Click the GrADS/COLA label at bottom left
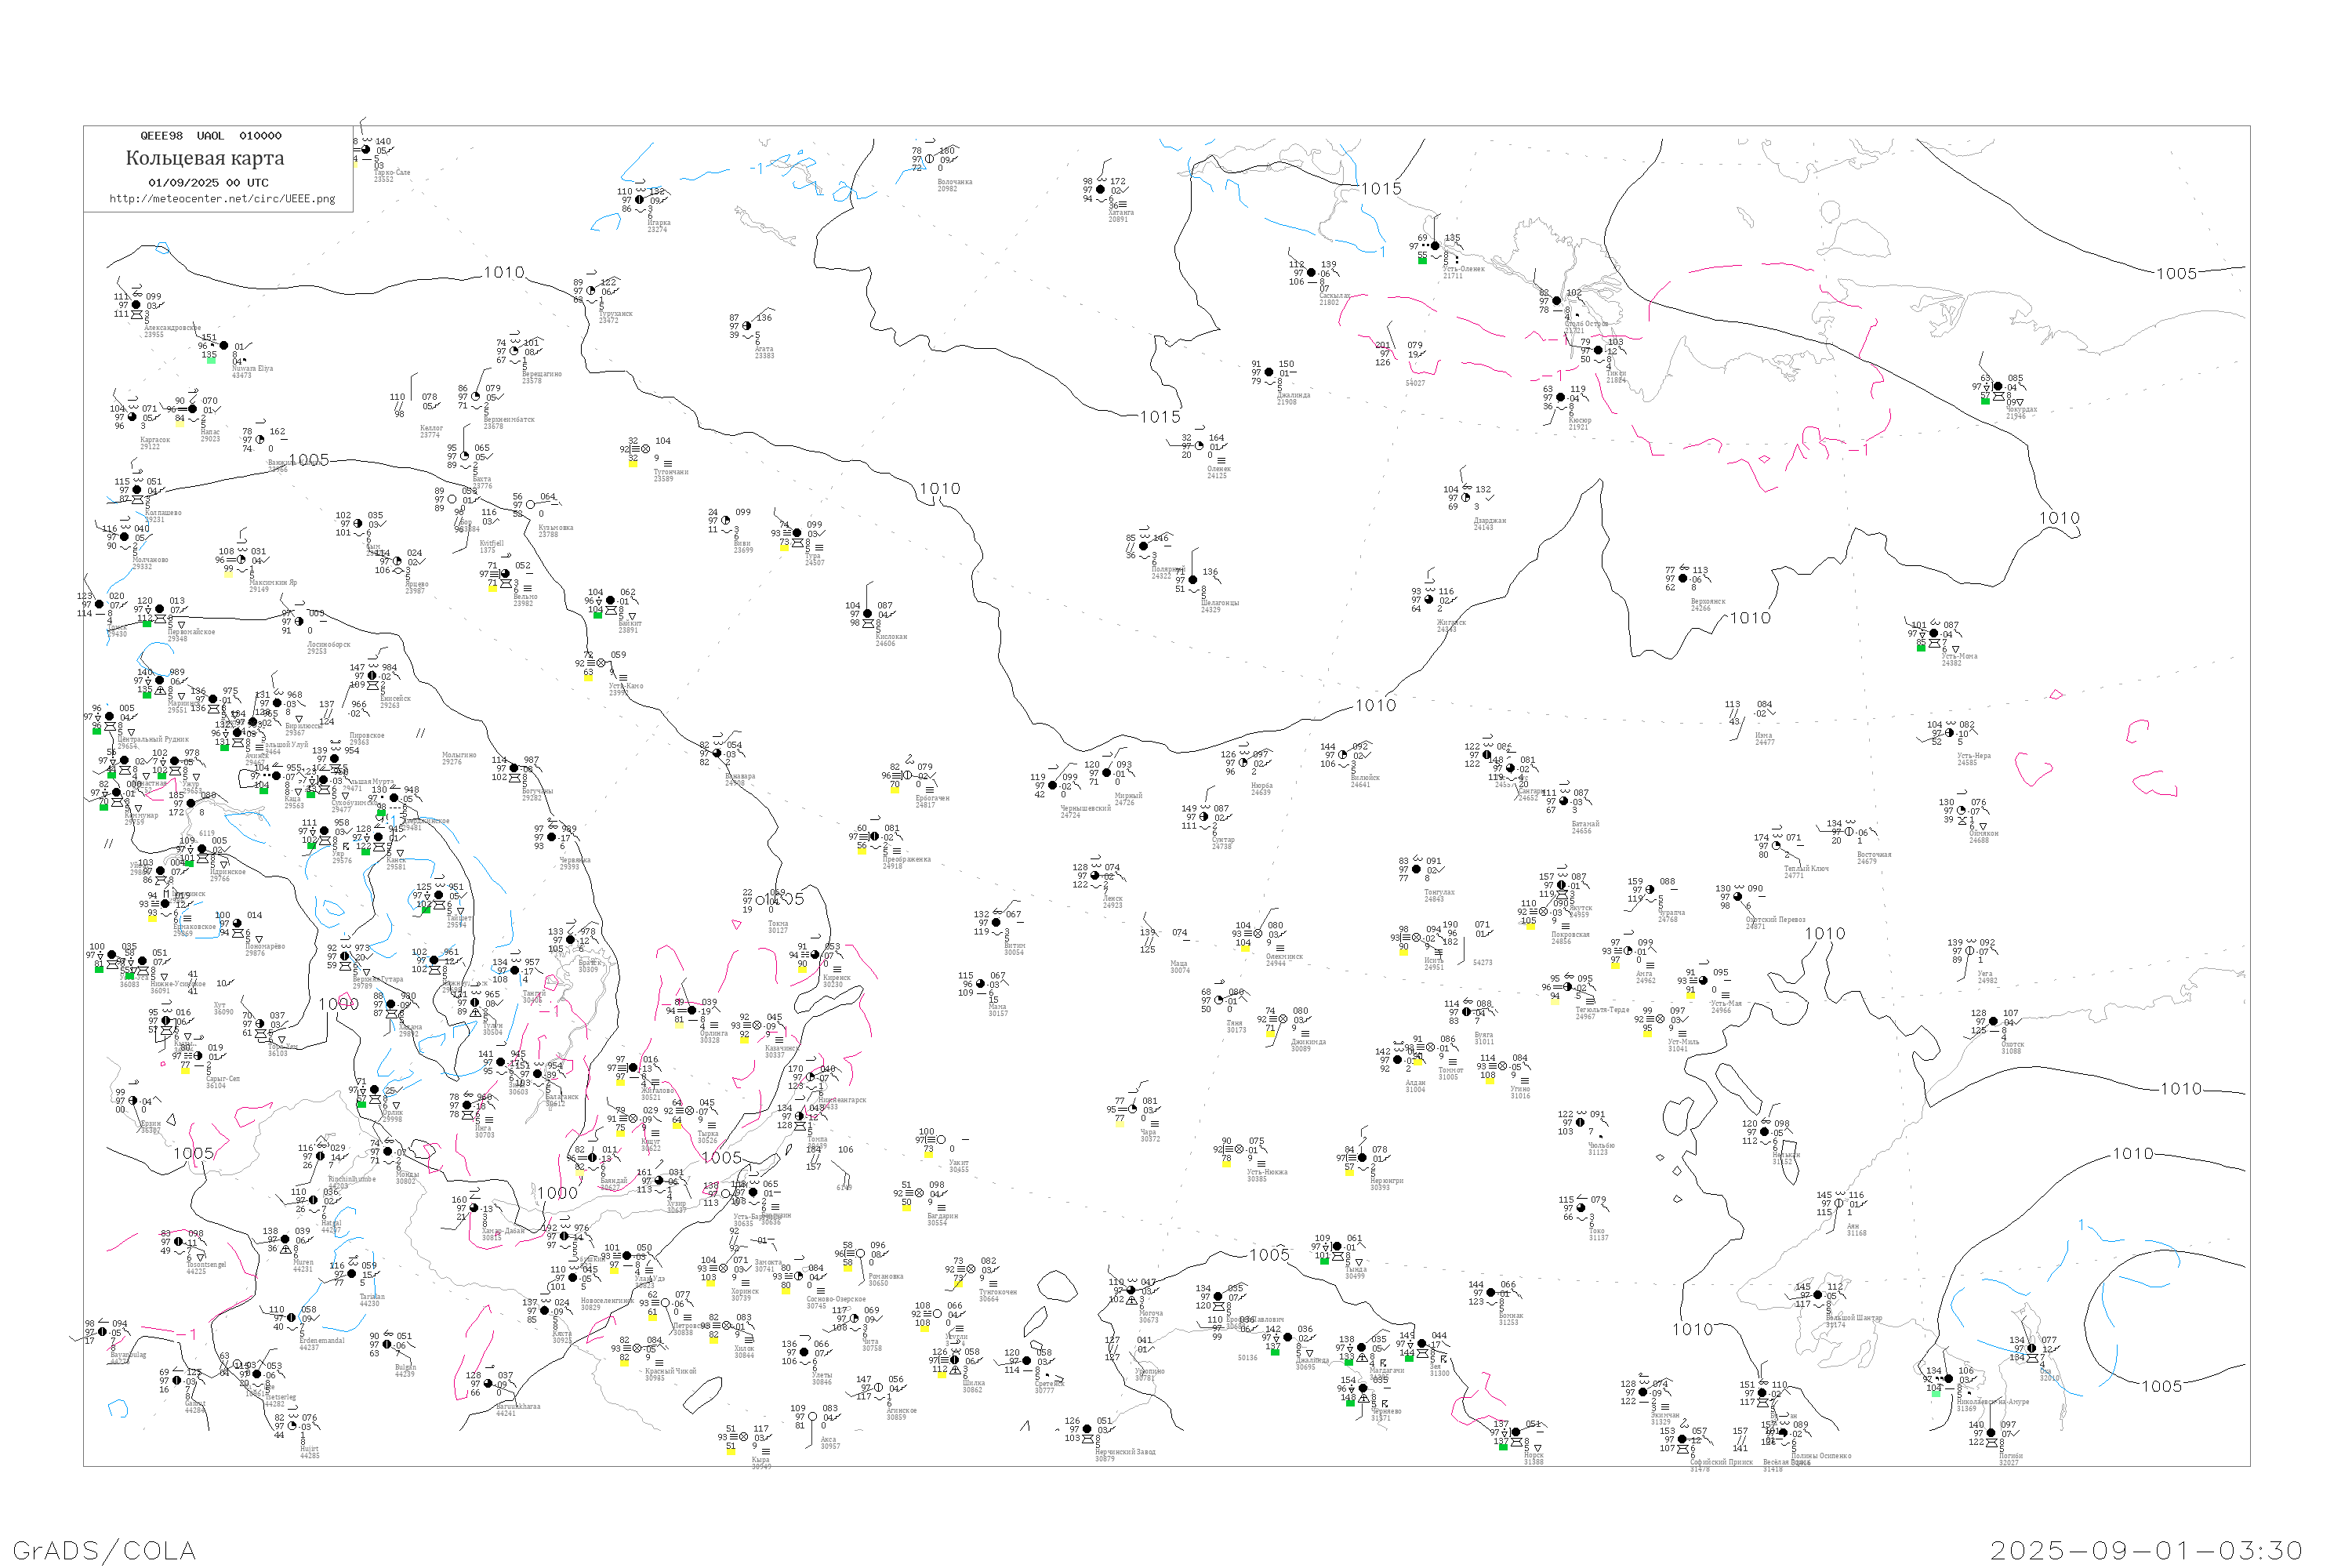The width and height of the screenshot is (2352, 1568). point(104,1550)
